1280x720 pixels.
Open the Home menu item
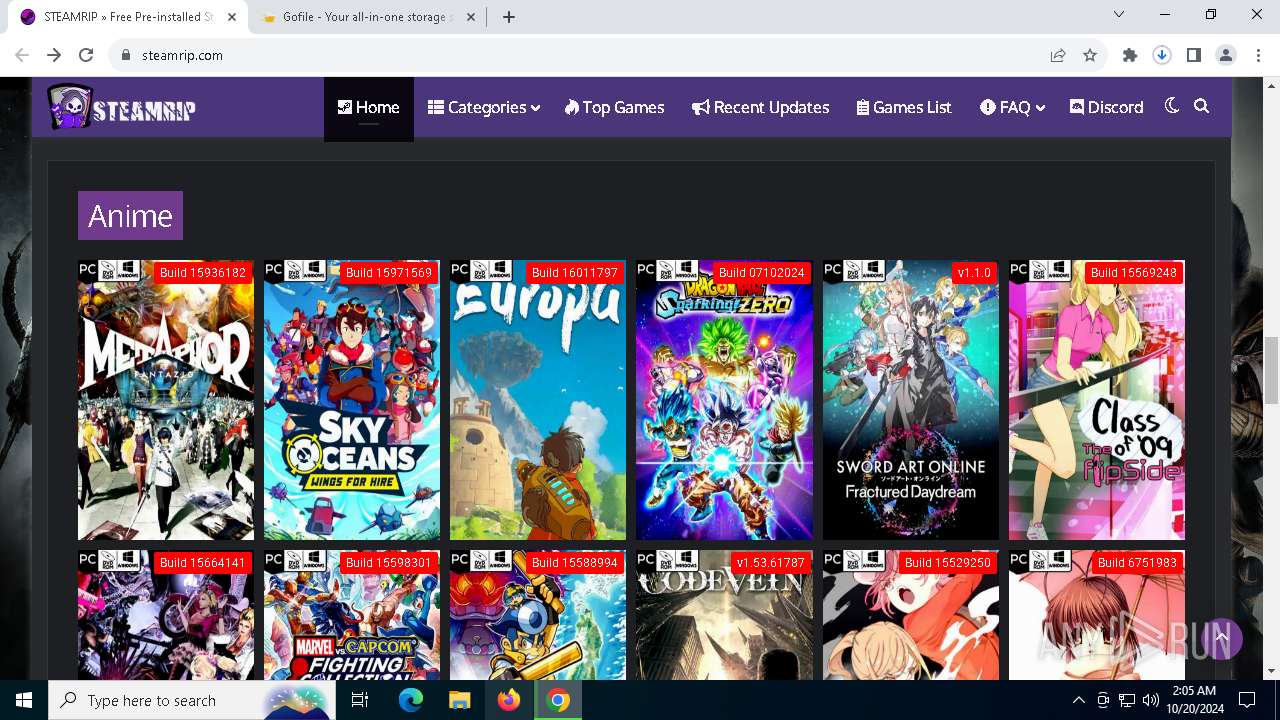[368, 107]
